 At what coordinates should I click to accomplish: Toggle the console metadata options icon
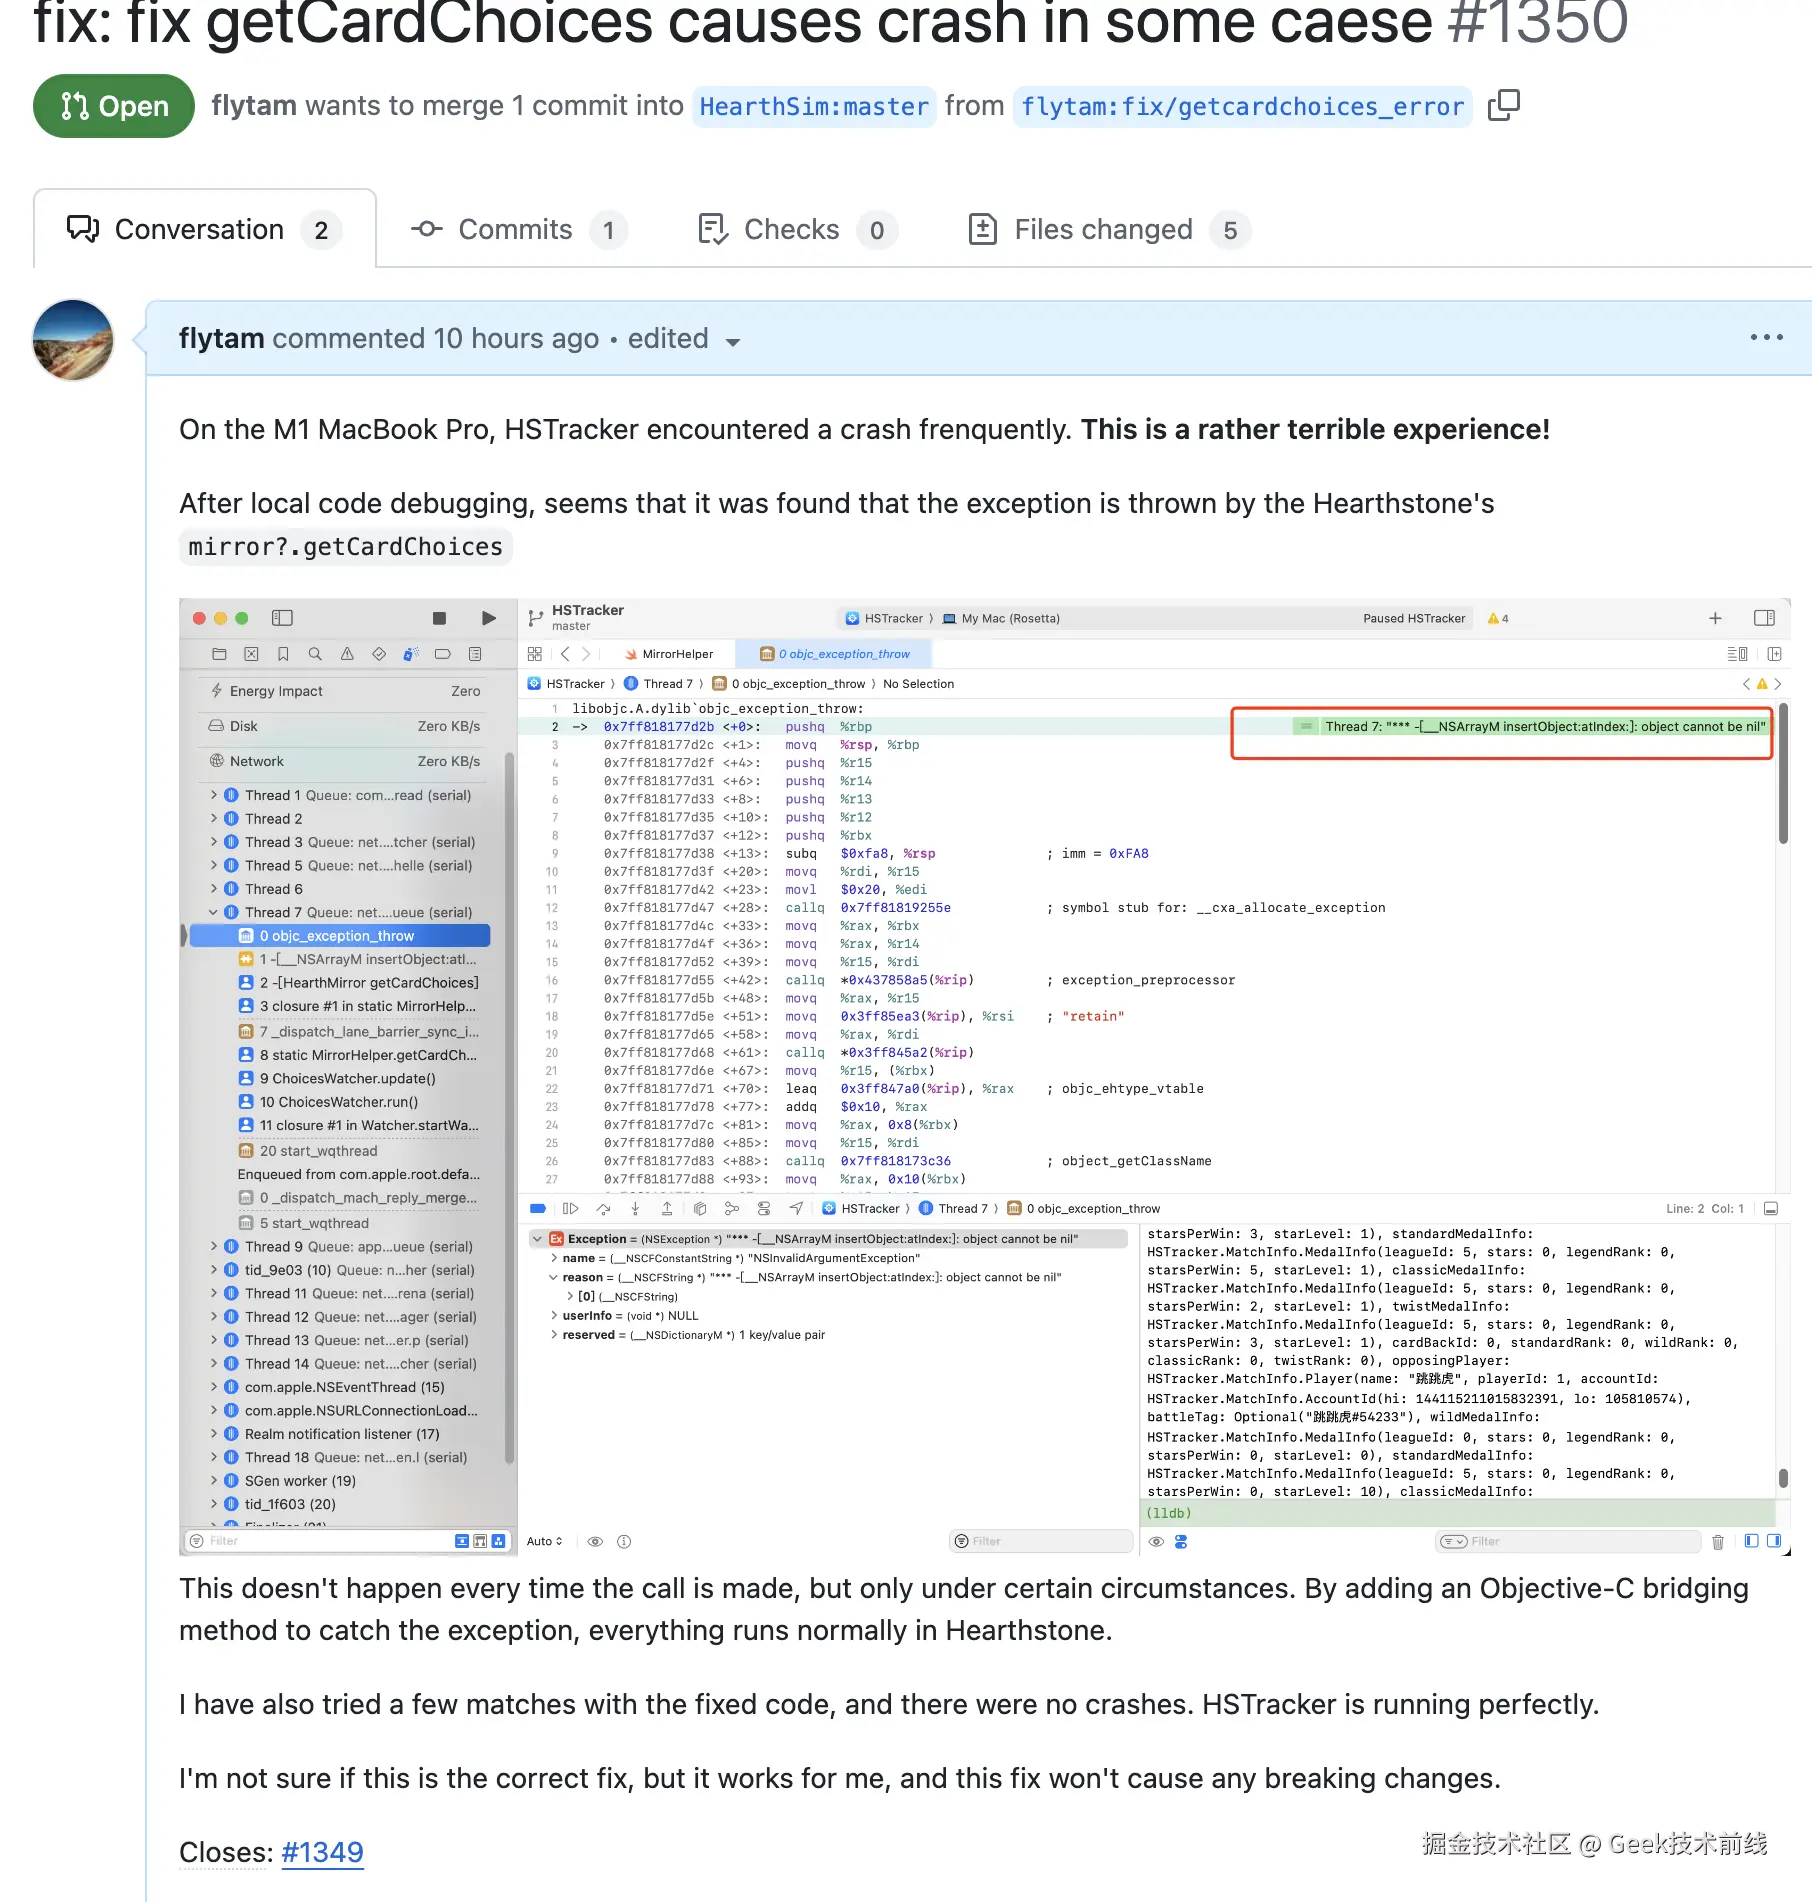[x=1181, y=1541]
